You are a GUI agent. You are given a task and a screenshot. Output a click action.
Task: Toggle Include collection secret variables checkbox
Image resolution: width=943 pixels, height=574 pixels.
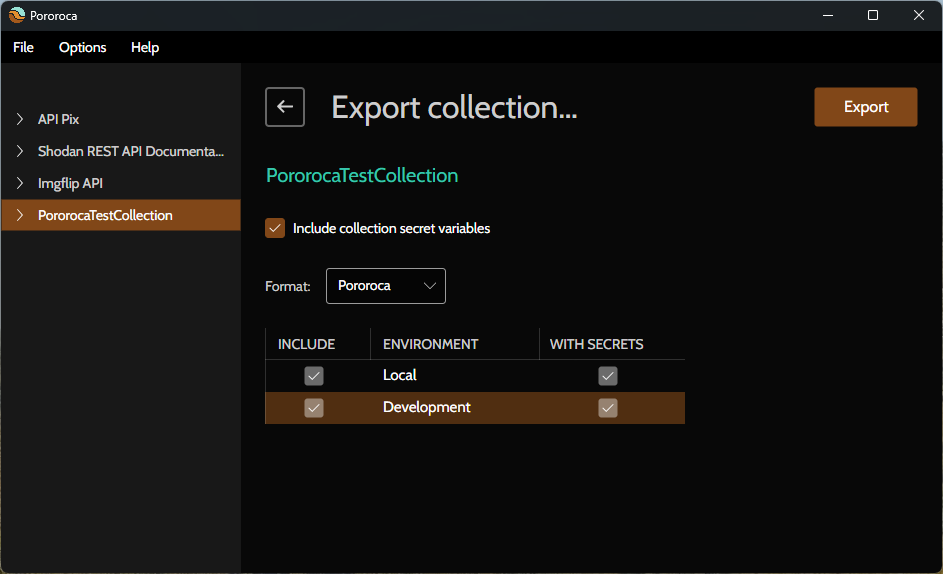[275, 228]
